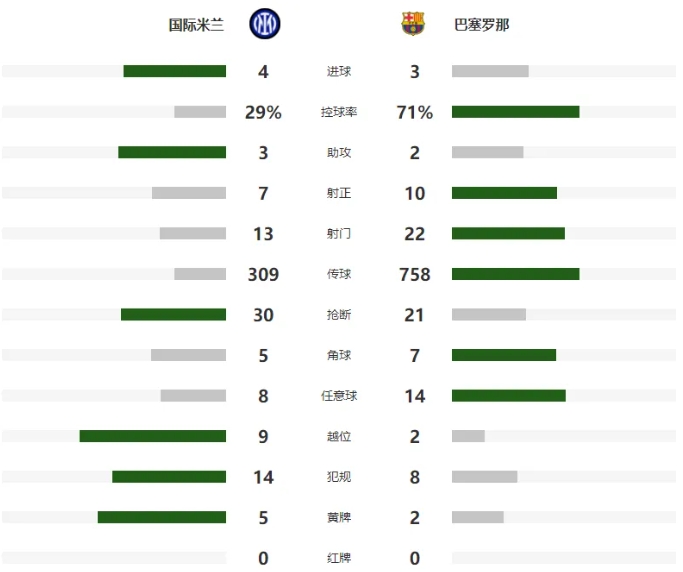This screenshot has height=572, width=683.
Task: Click the 助攻 row label
Action: (339, 152)
